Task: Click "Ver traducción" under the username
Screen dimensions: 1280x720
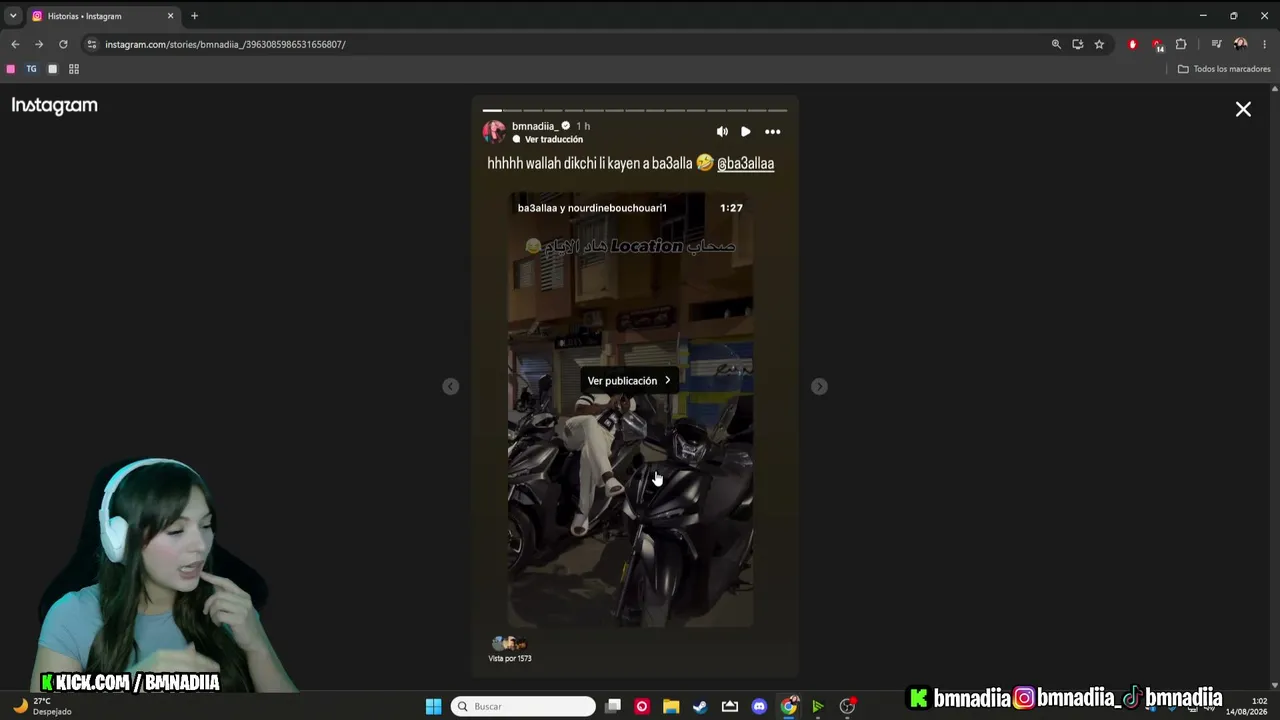Action: (554, 140)
